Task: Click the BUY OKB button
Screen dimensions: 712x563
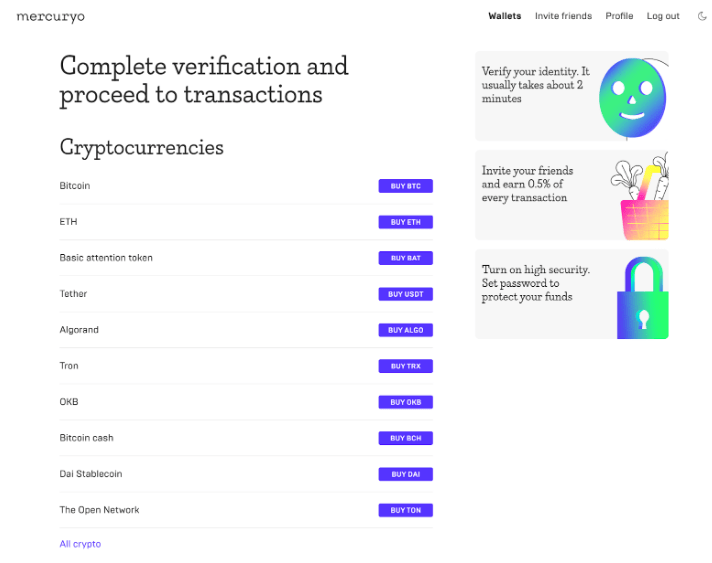Action: pos(405,402)
